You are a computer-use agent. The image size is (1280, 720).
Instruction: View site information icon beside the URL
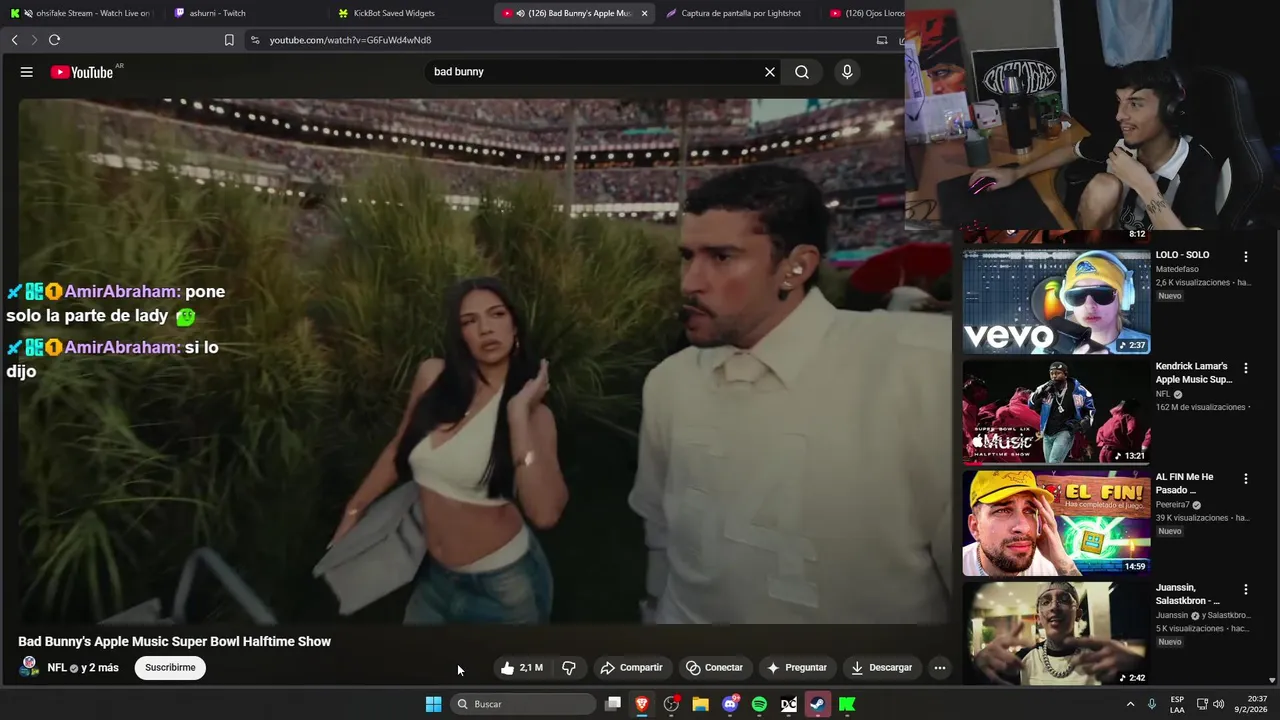(255, 40)
